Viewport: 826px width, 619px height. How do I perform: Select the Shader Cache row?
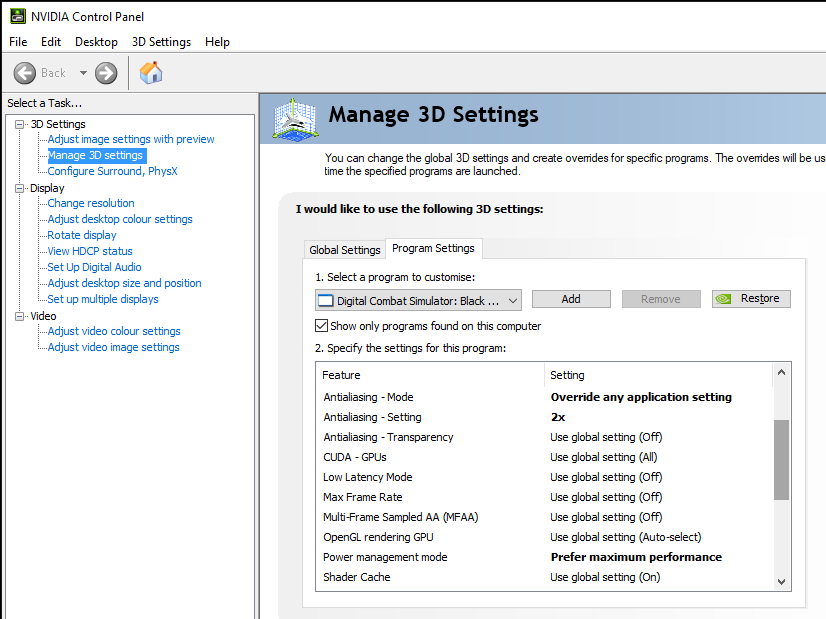coord(545,577)
